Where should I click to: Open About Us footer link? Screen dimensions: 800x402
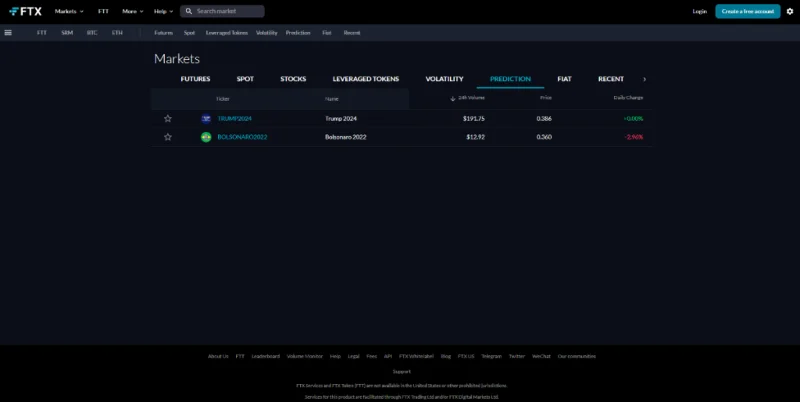[218, 356]
